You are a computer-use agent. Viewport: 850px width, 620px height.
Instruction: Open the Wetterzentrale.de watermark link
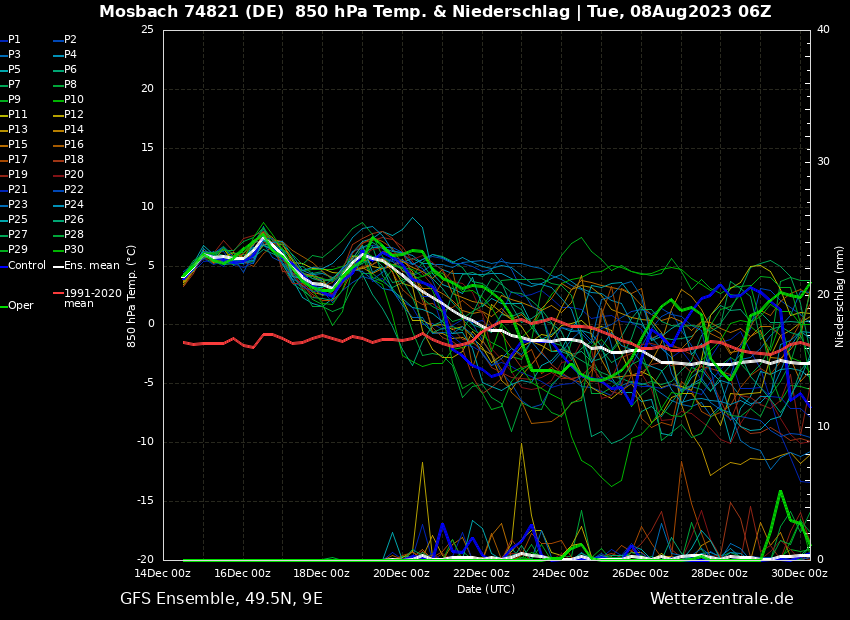[x=721, y=599]
